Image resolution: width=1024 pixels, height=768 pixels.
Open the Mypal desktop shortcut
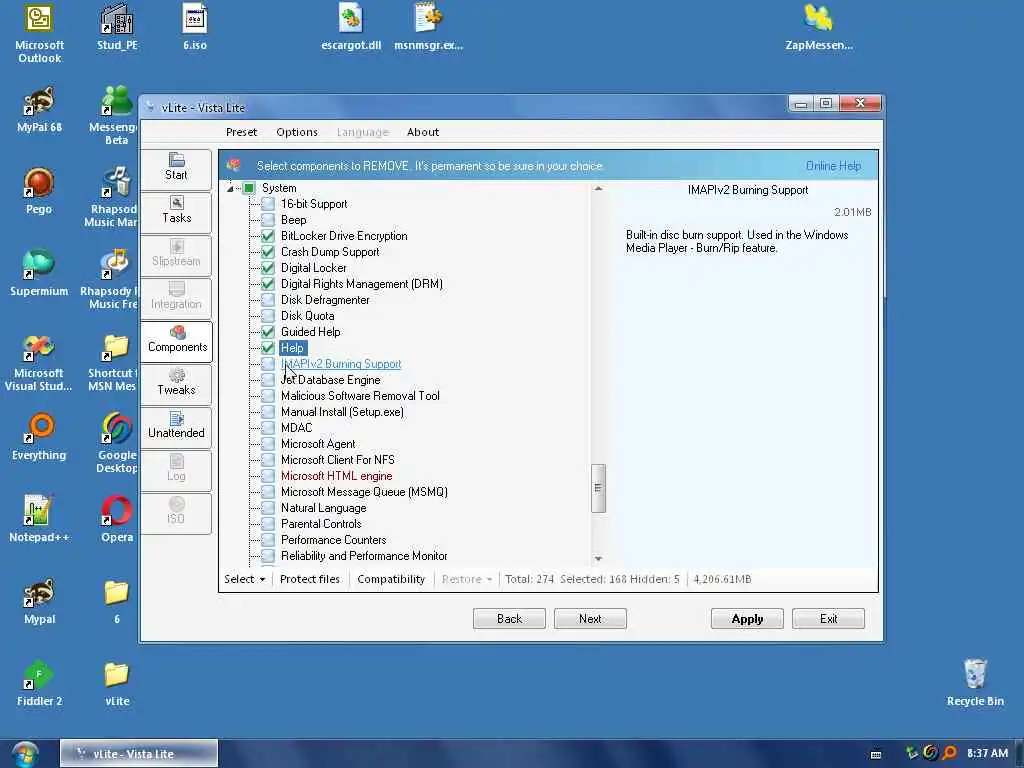[x=39, y=601]
